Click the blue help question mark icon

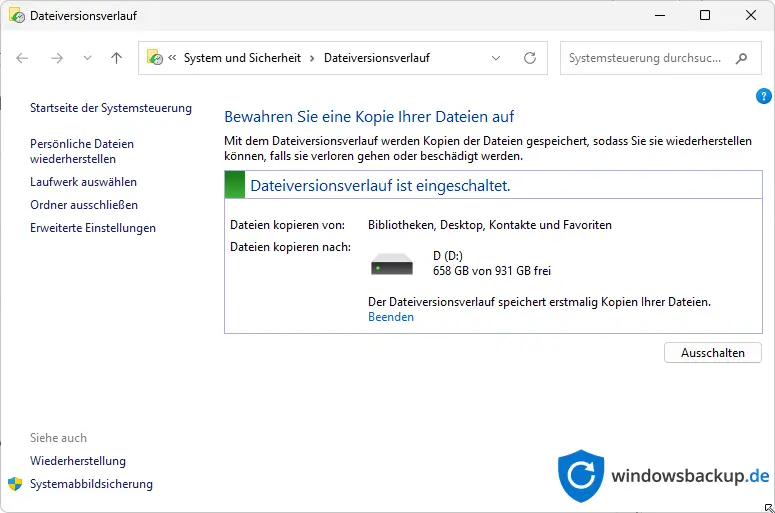[x=764, y=96]
